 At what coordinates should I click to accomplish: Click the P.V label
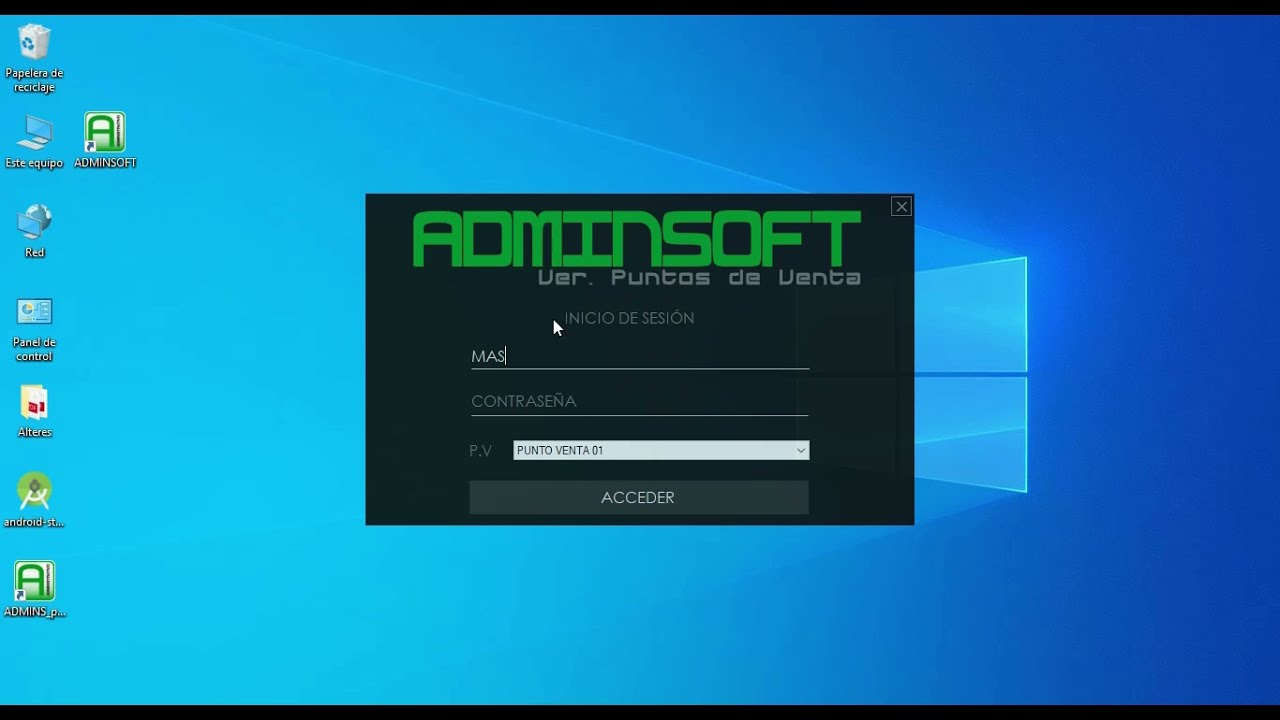(481, 451)
